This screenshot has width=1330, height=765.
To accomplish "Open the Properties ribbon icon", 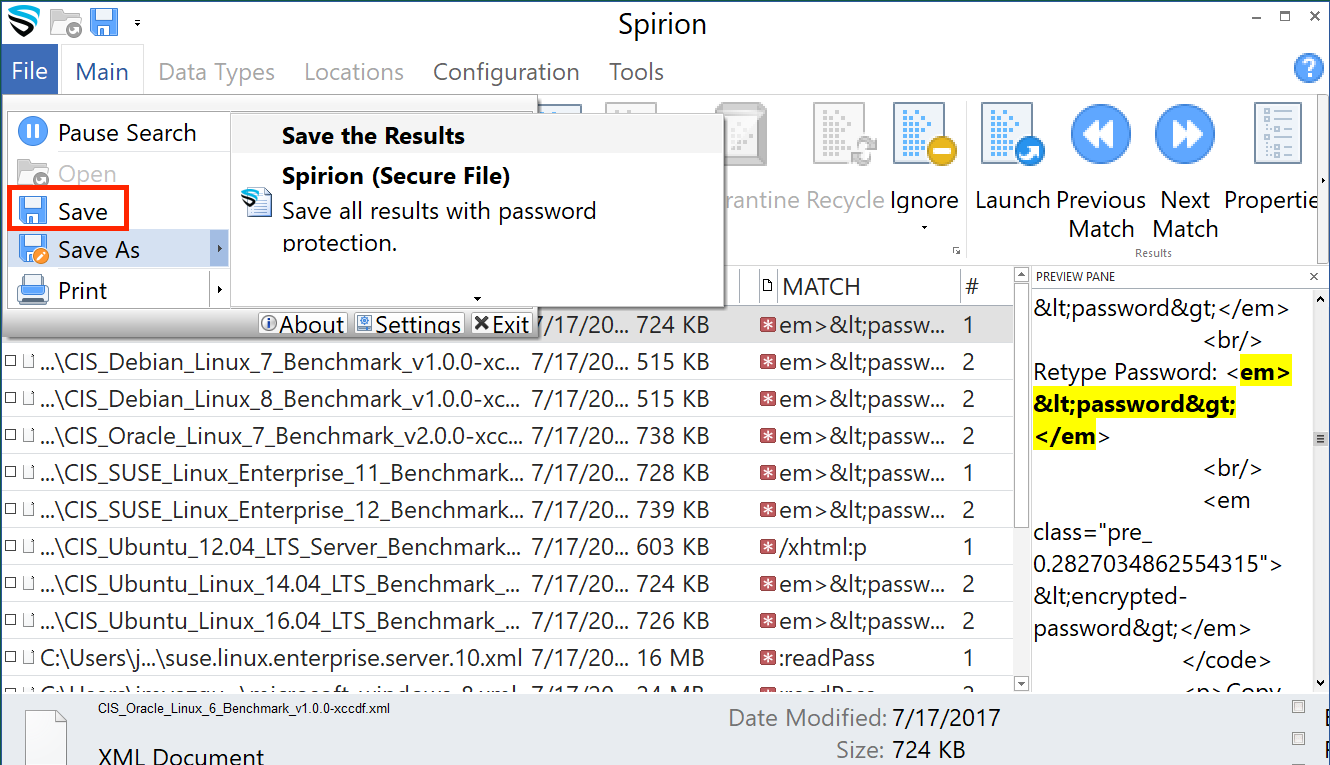I will pos(1277,135).
